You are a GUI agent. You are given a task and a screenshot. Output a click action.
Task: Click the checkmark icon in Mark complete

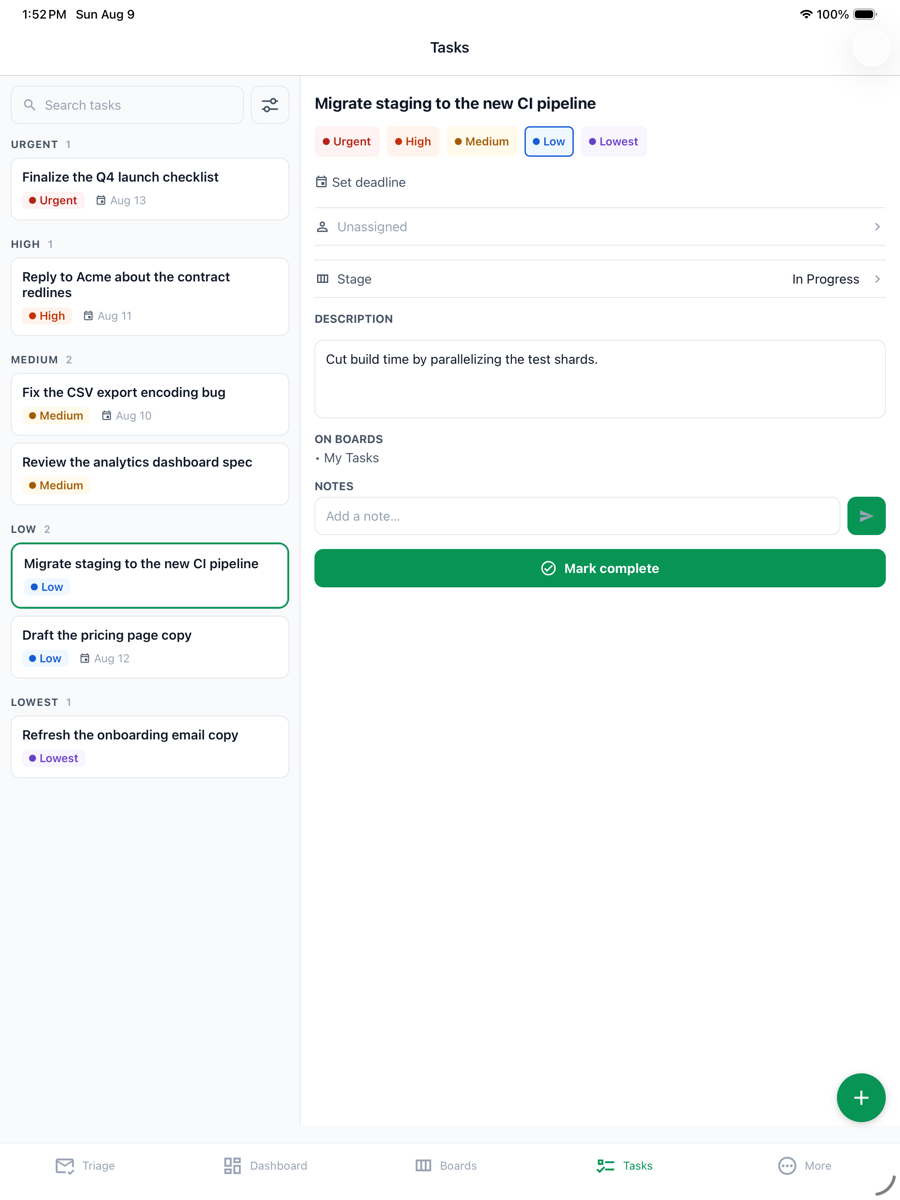(548, 568)
